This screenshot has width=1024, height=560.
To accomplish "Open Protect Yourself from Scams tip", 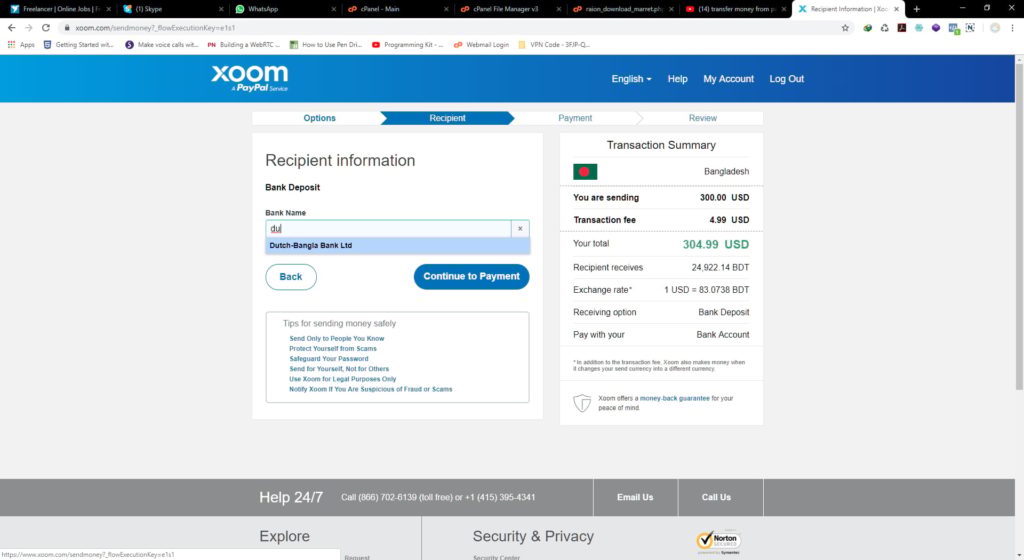I will tap(332, 349).
